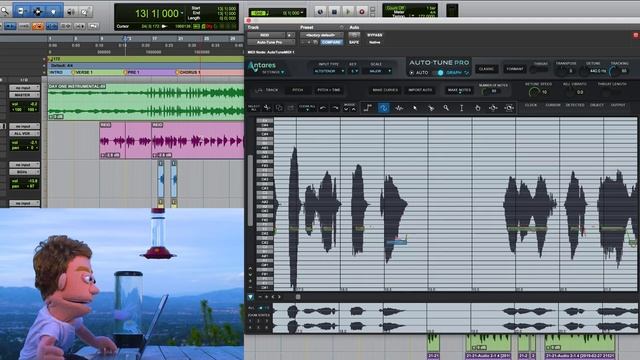
Task: Click the ALL VOX output selector
Action: tap(24, 133)
